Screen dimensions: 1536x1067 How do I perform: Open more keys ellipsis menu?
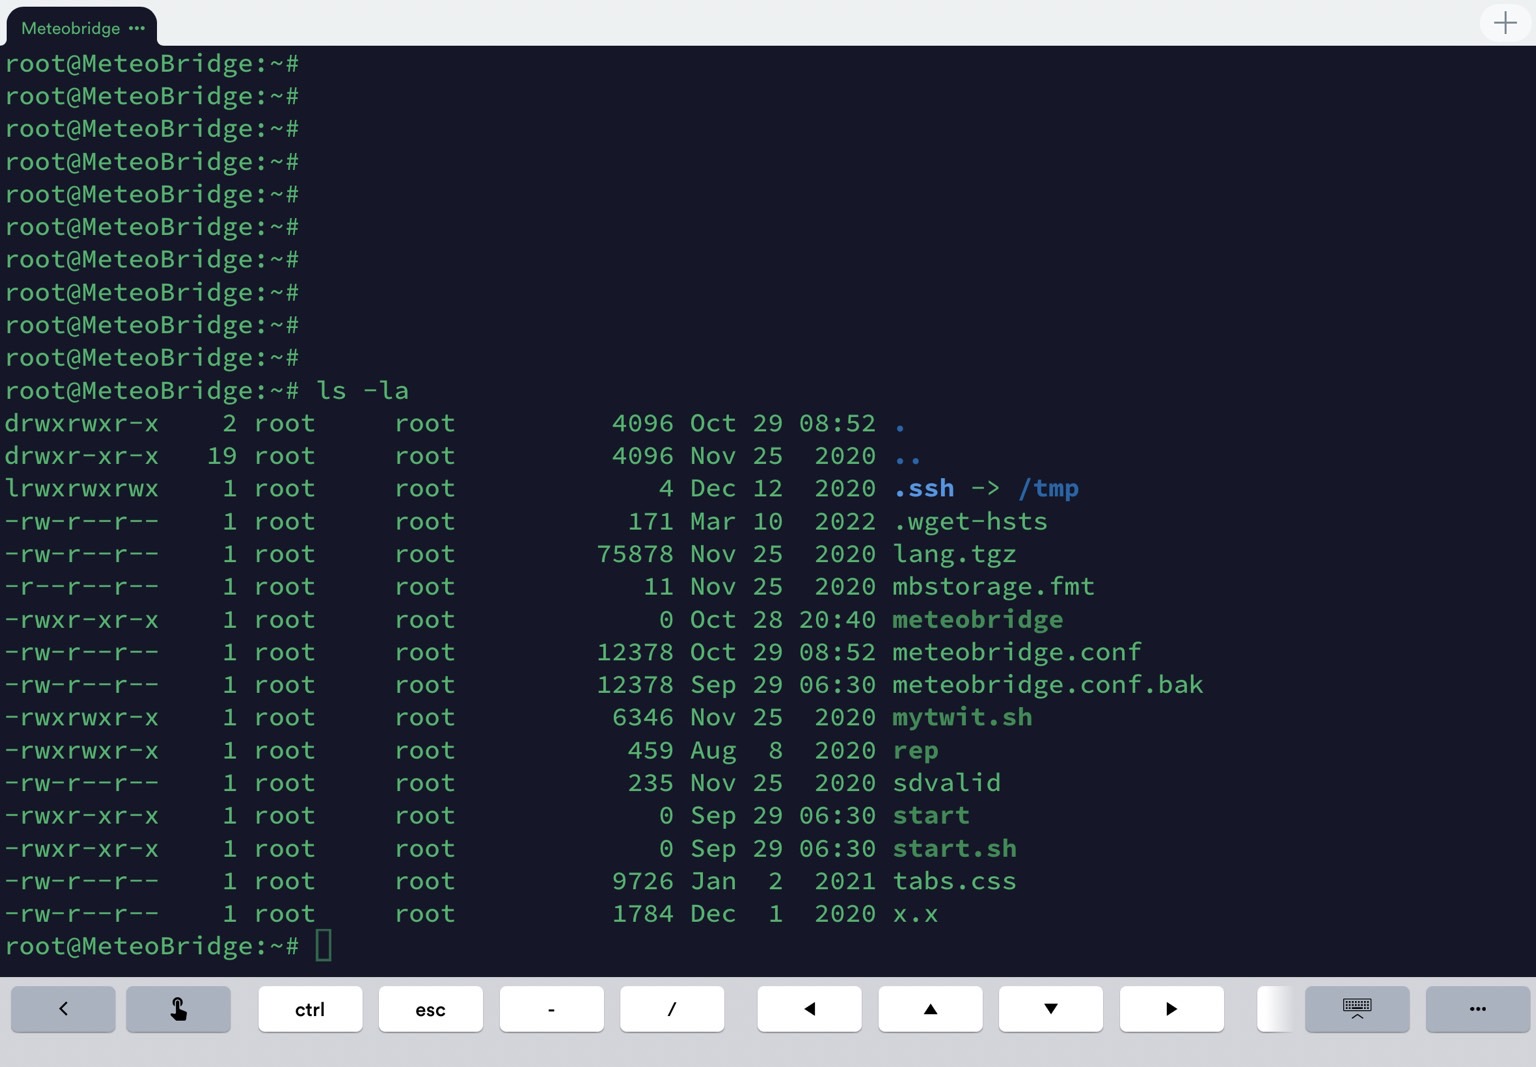1478,1009
